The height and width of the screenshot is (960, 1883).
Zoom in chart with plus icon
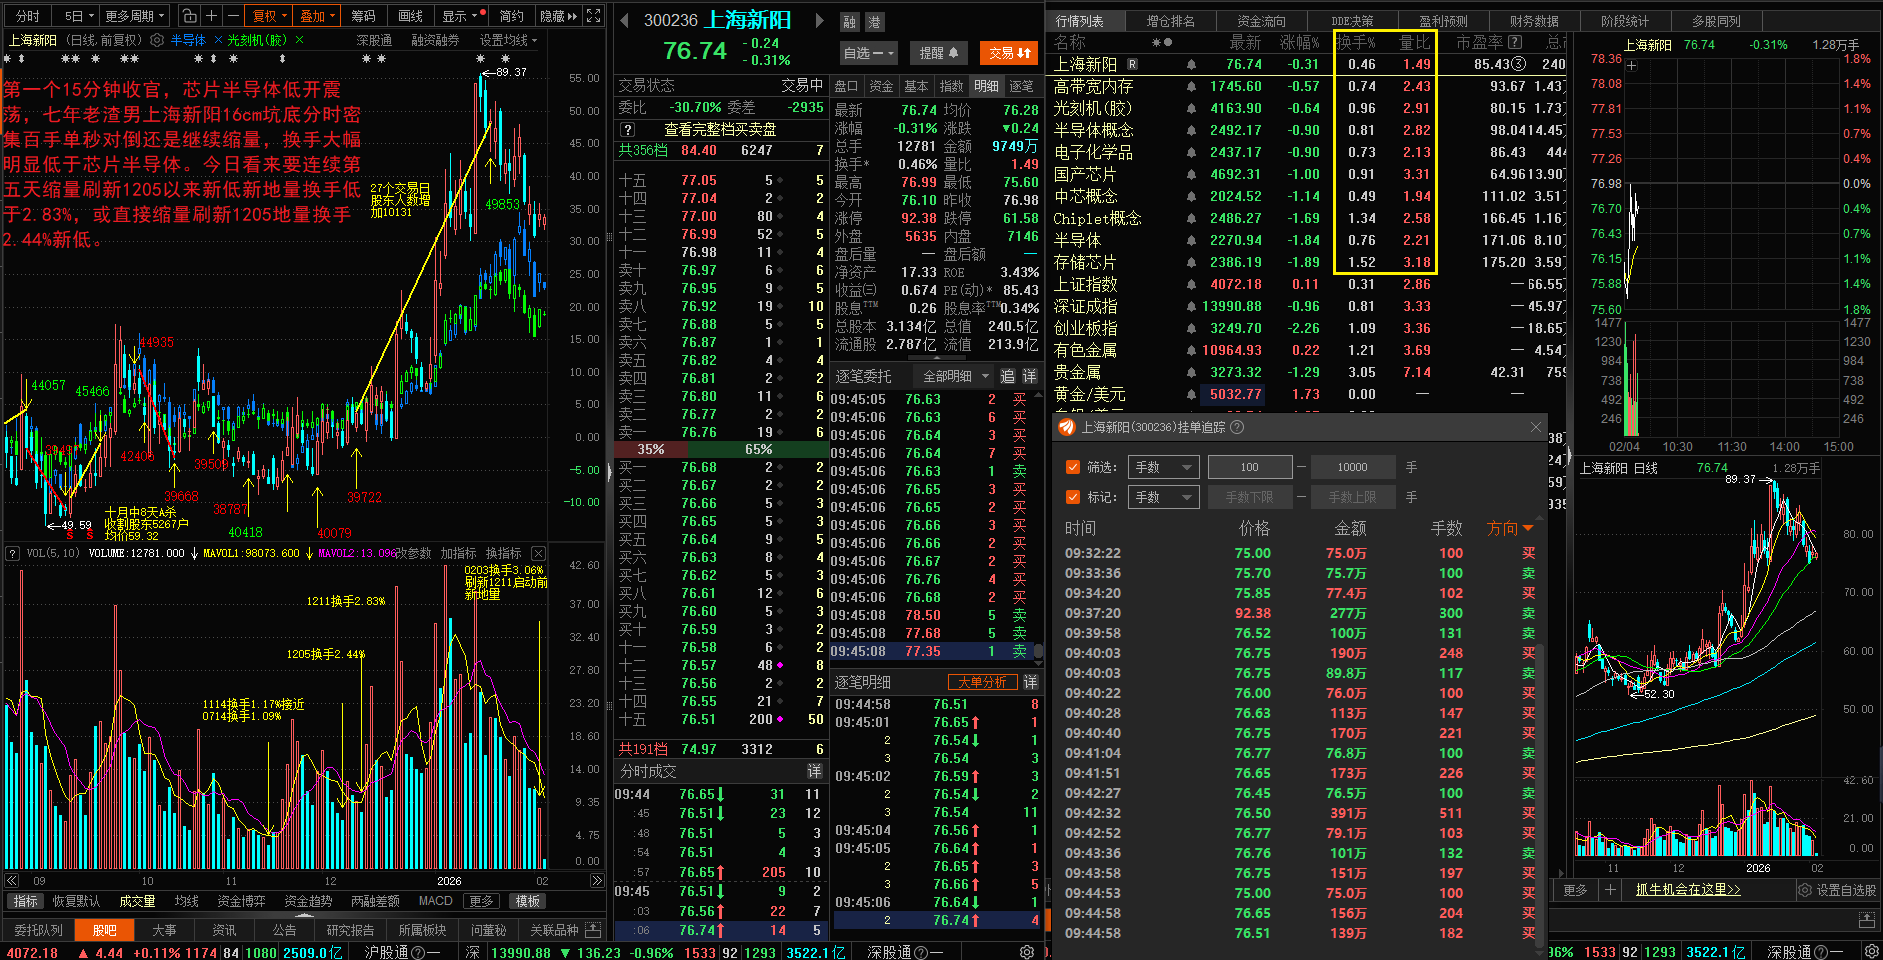click(211, 16)
